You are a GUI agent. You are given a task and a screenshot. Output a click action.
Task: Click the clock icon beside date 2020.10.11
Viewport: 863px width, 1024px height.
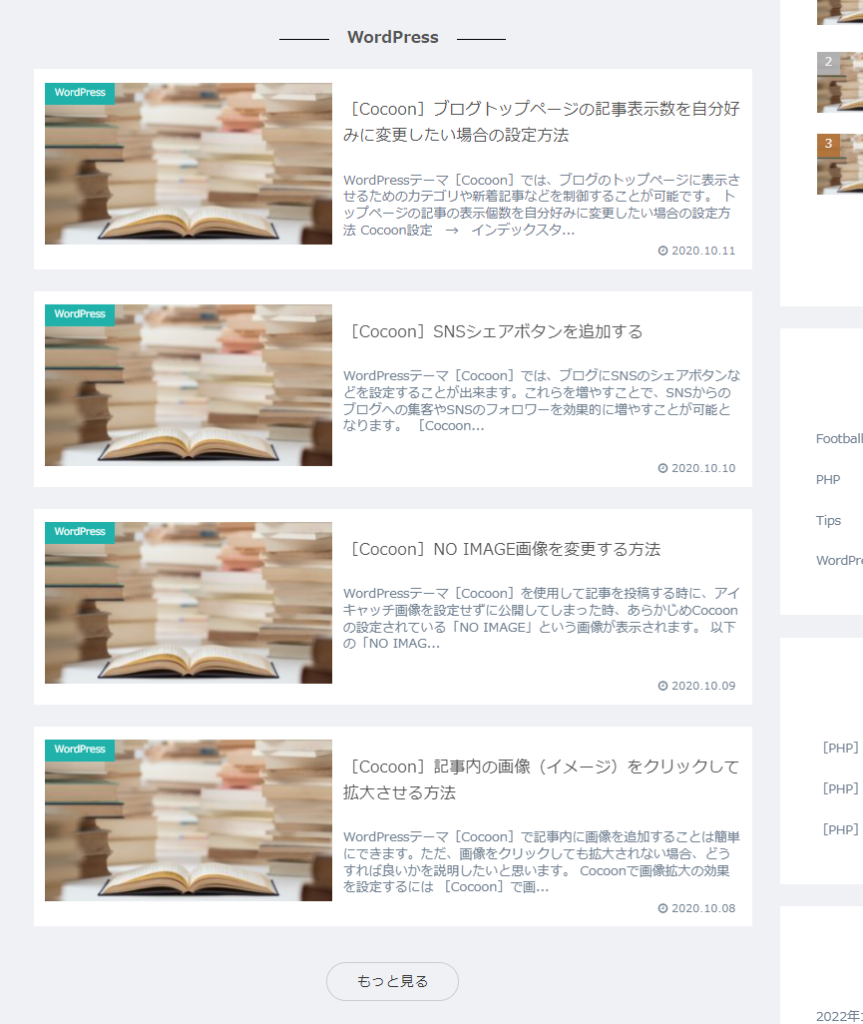[x=662, y=250]
